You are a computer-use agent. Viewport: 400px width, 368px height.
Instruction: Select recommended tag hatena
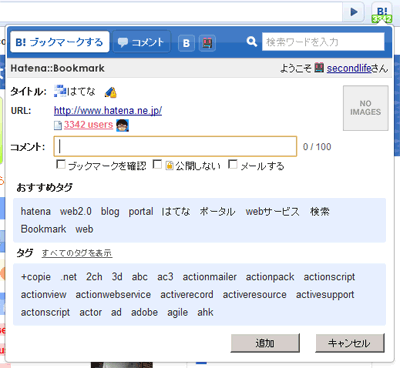click(x=36, y=211)
